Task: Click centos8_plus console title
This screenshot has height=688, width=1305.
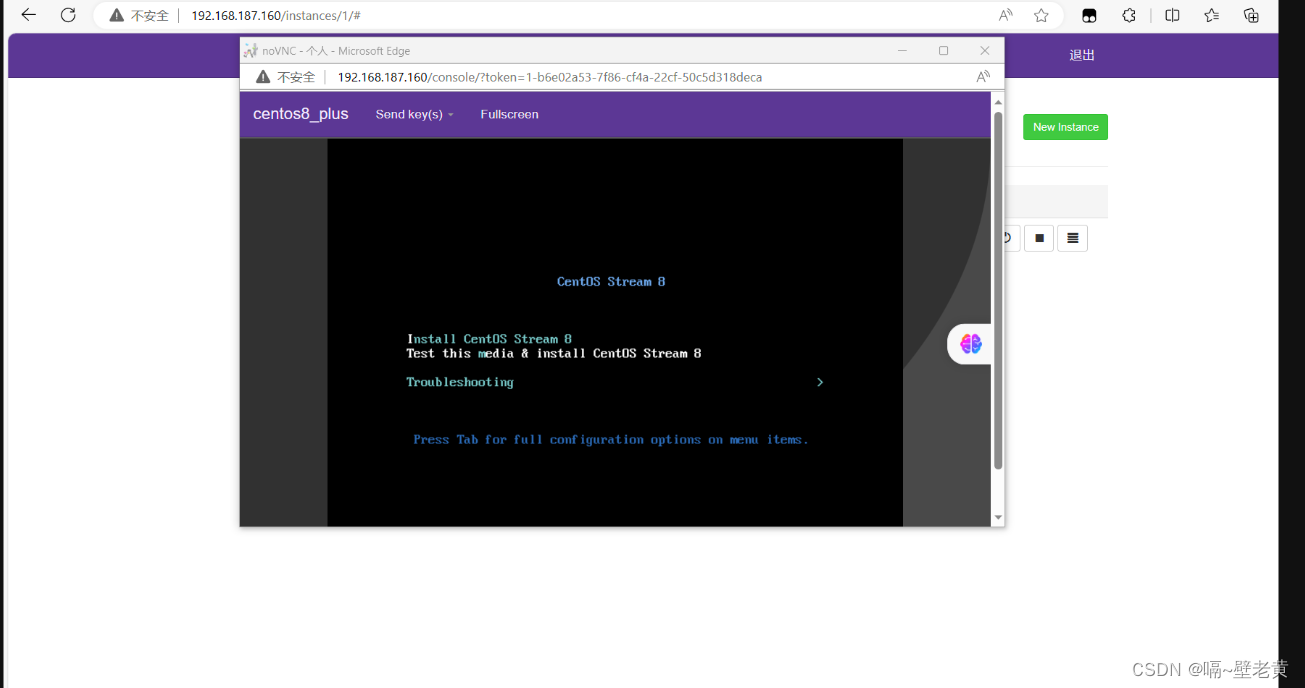Action: [x=301, y=114]
